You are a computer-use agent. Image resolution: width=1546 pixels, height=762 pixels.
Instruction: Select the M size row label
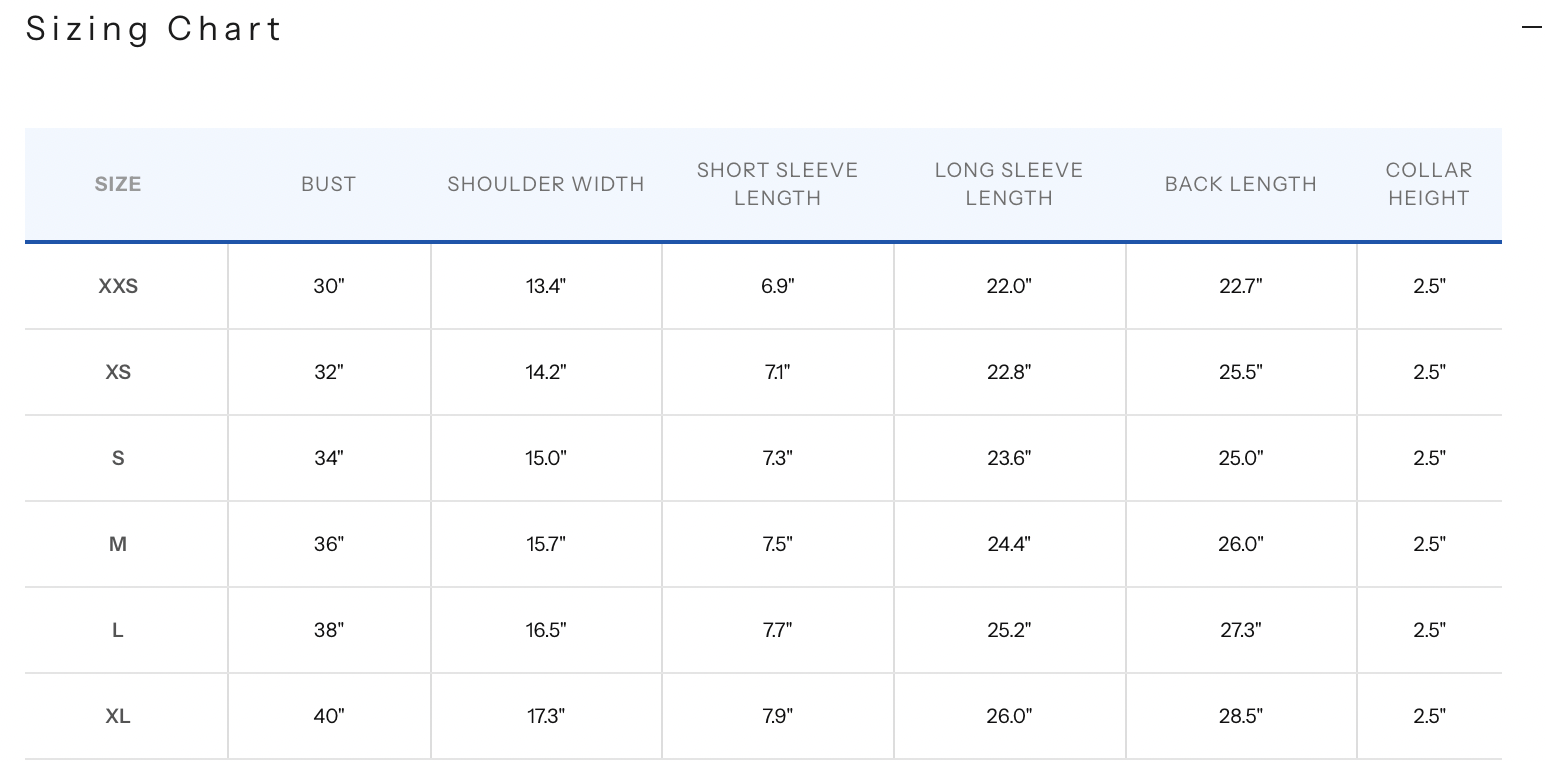pos(118,544)
